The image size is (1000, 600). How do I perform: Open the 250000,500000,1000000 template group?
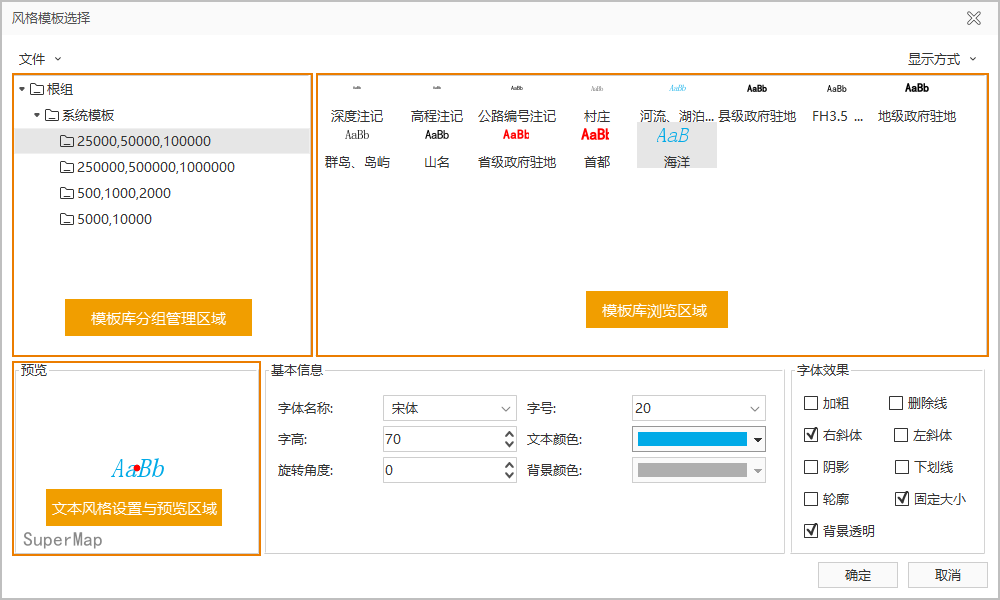tap(155, 167)
